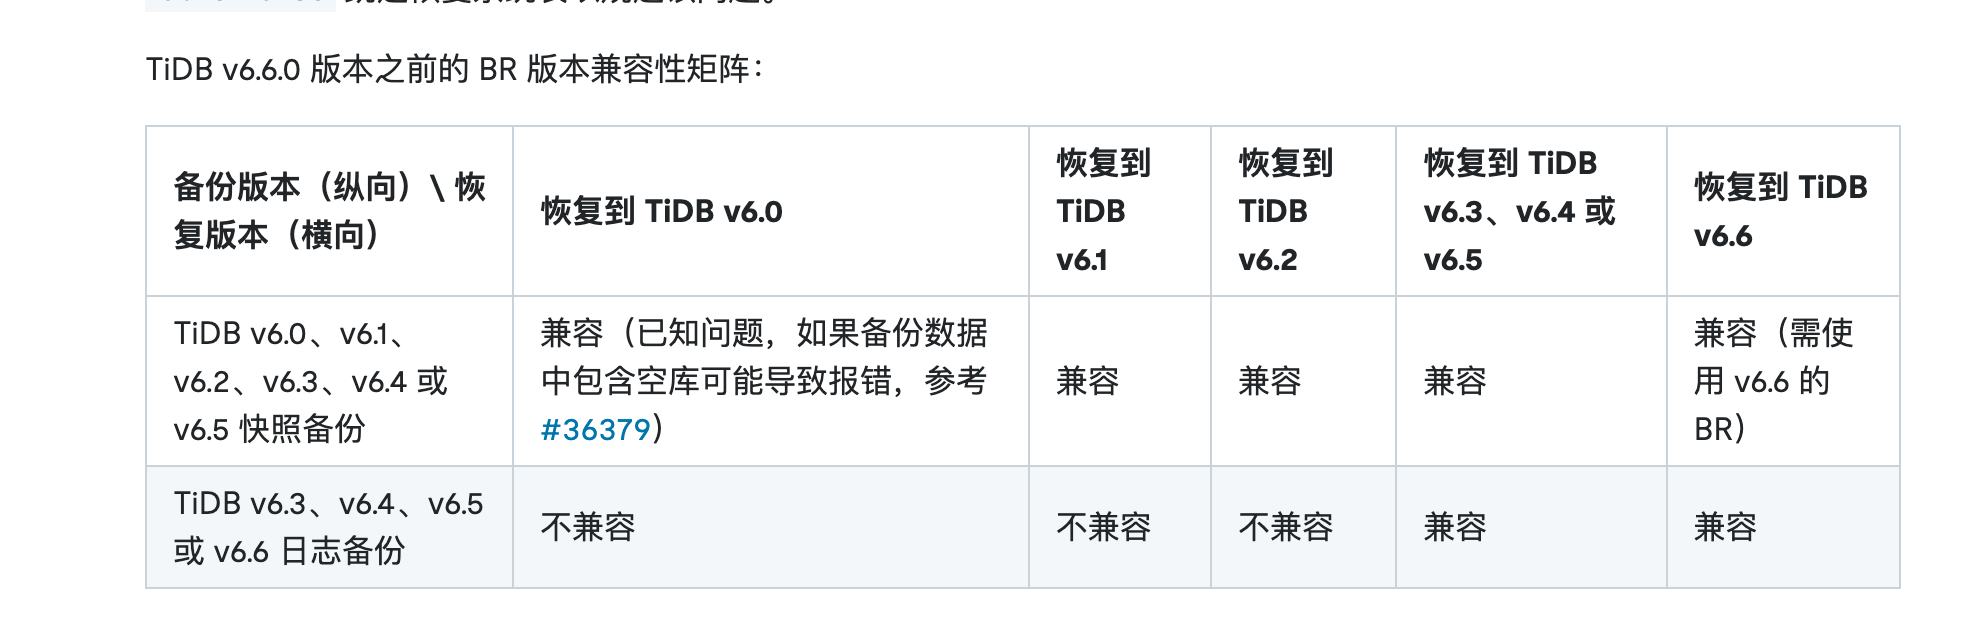Screen dimensions: 1962x634
Task: Click the 日志备份 row label cell
Action: click(327, 527)
